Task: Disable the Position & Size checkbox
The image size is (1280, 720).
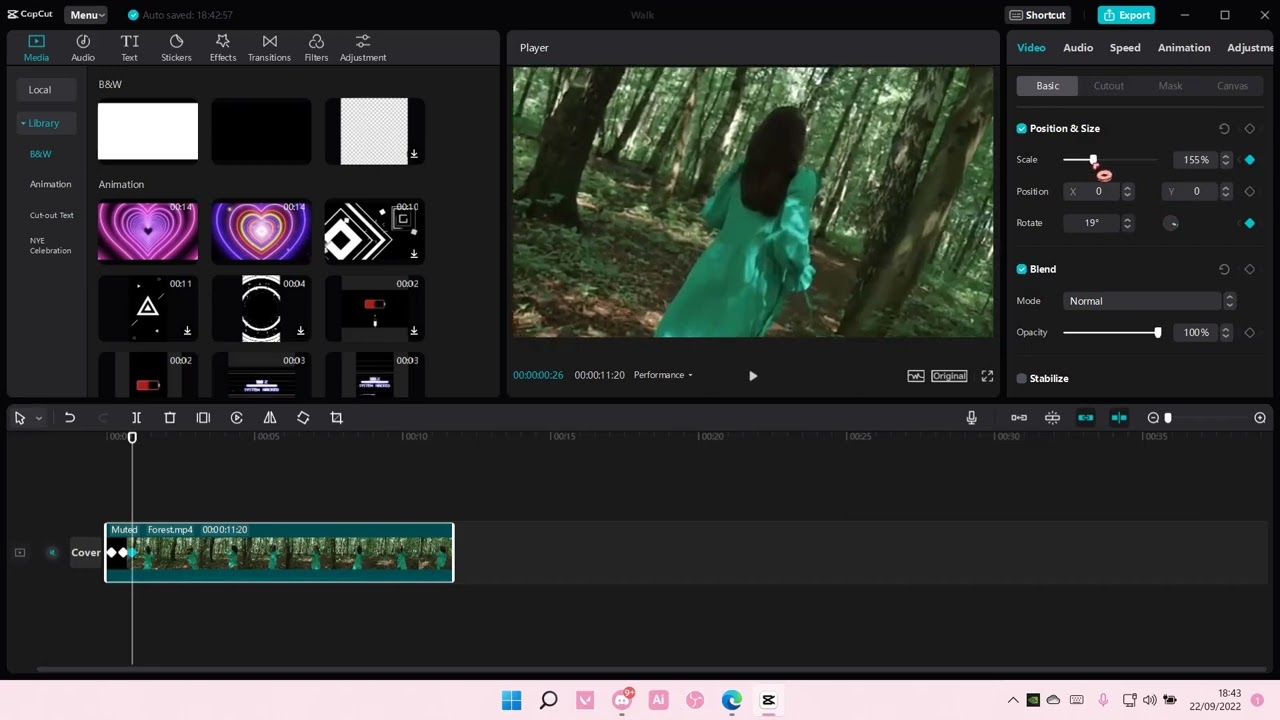Action: coord(1021,129)
